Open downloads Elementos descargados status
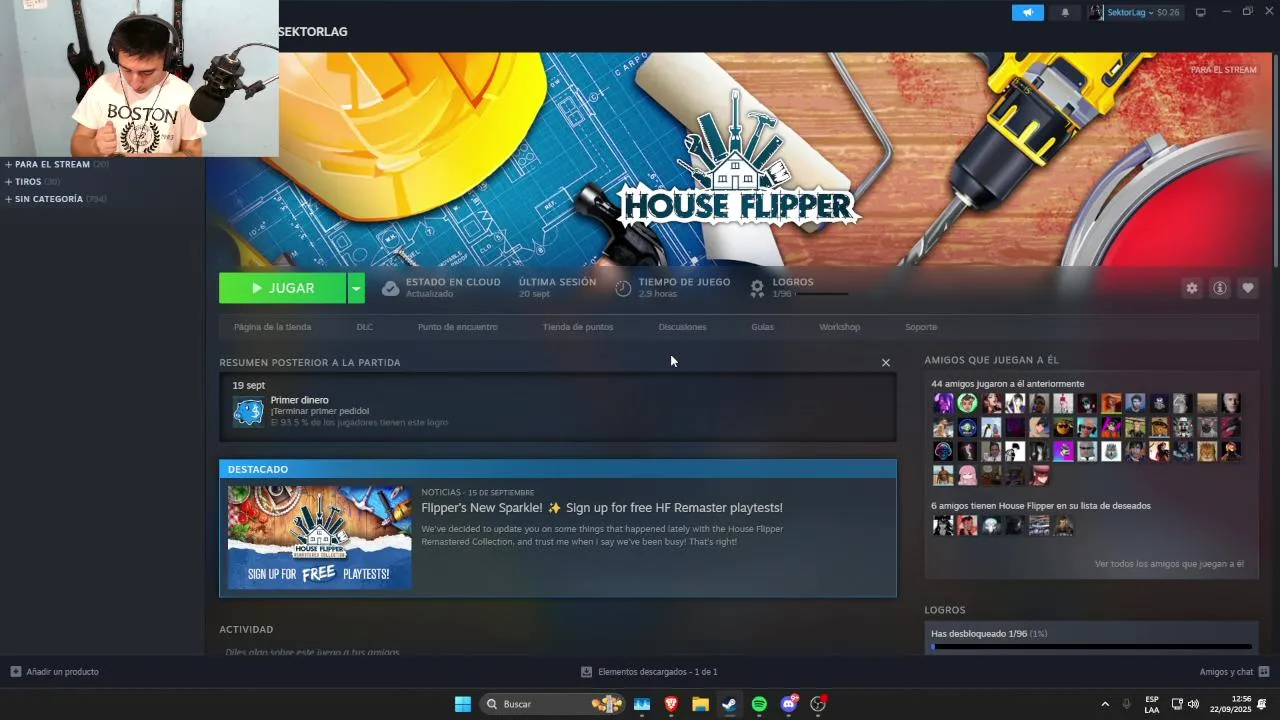Image resolution: width=1280 pixels, height=720 pixels. (x=649, y=672)
